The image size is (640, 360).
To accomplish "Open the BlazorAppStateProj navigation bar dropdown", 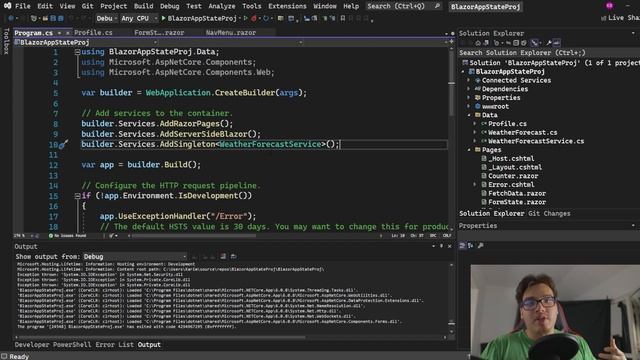I will pos(86,42).
